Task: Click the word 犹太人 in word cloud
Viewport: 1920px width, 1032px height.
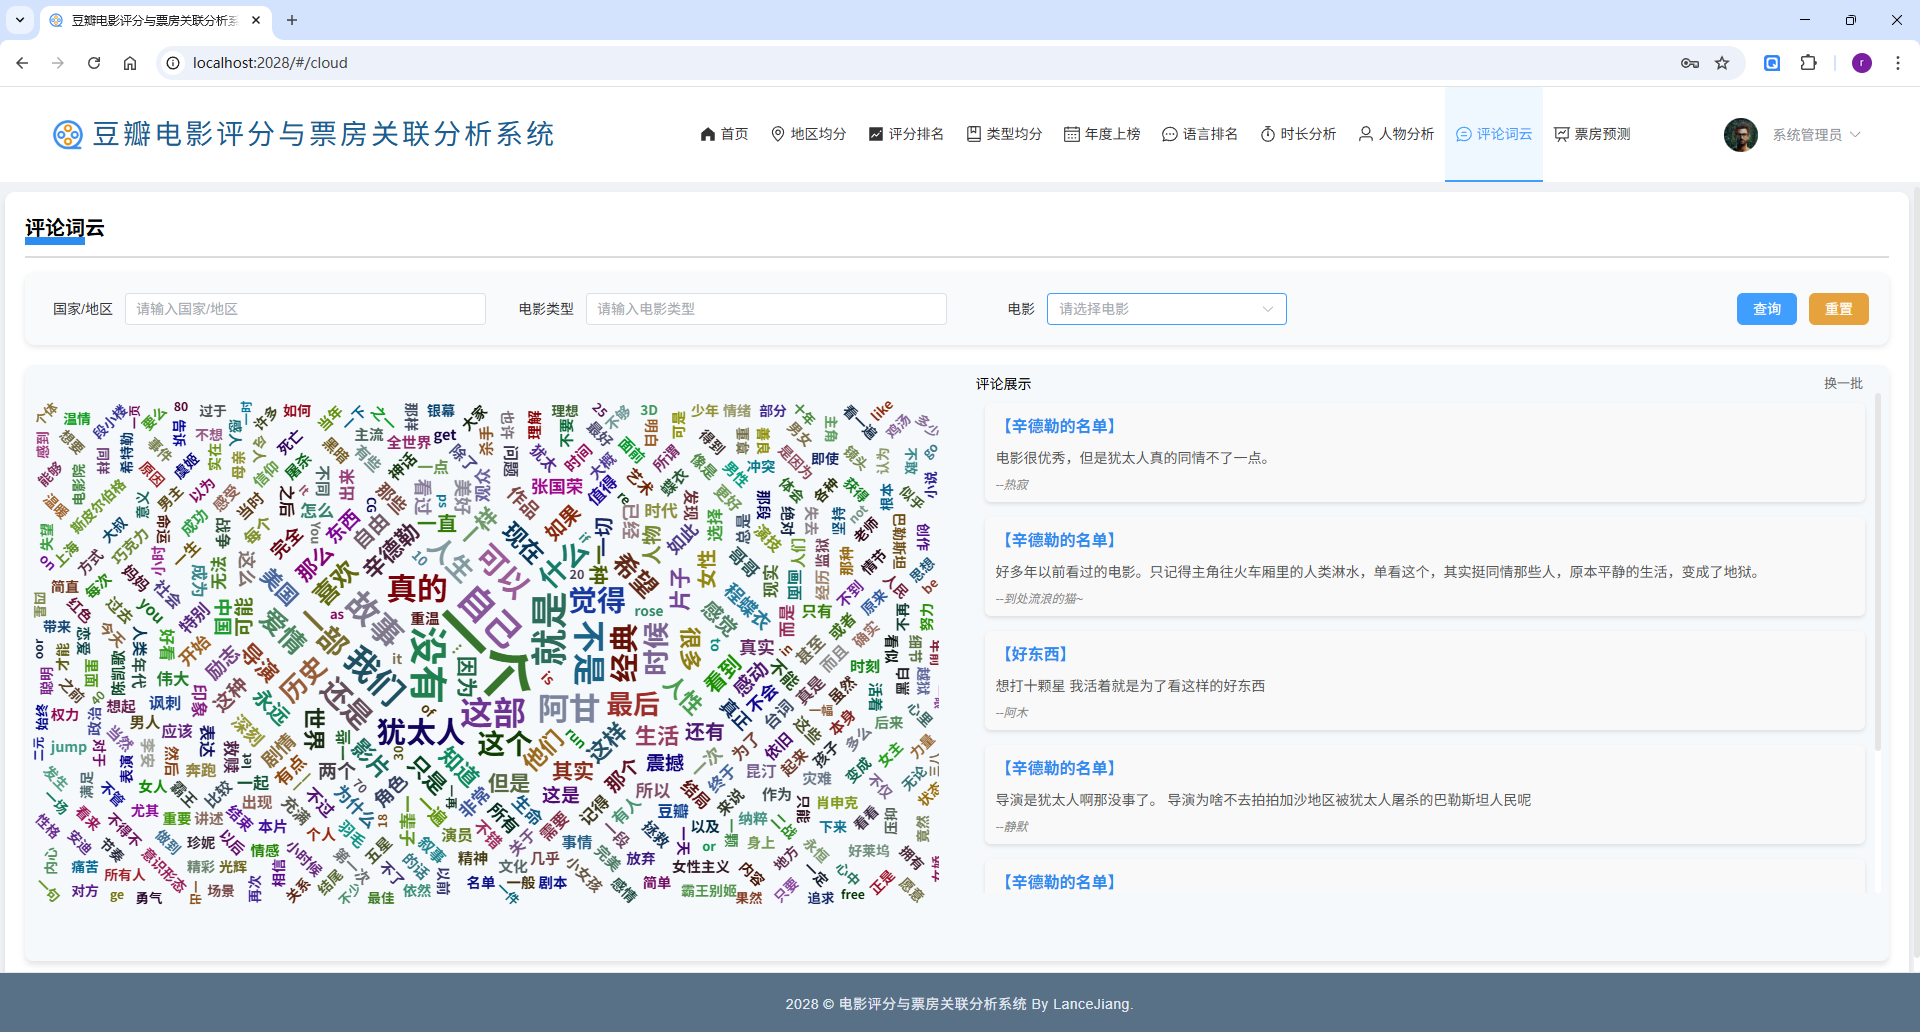Action: click(421, 732)
